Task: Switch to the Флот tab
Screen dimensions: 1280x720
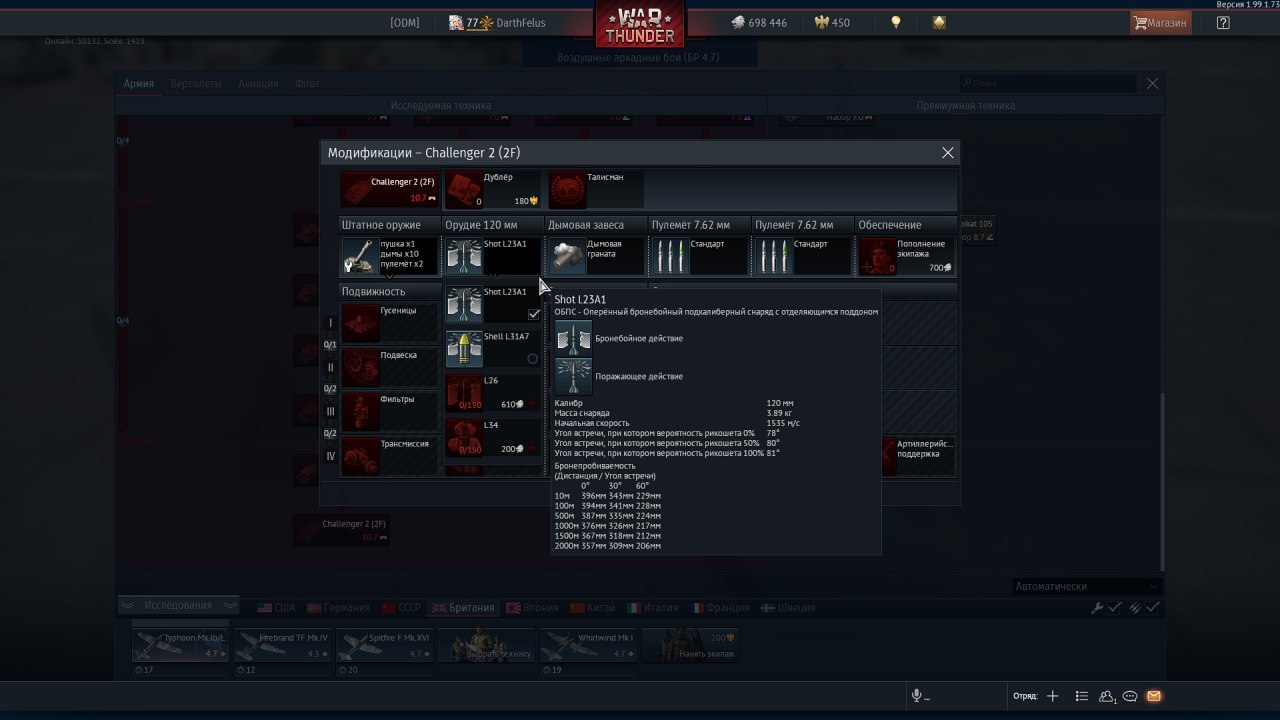Action: pos(307,84)
